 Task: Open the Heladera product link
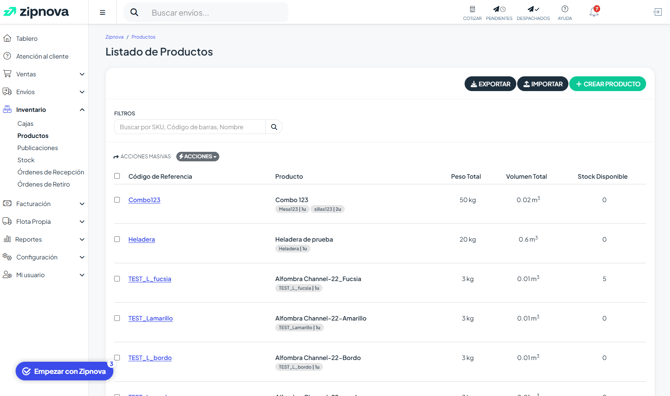[x=141, y=239]
